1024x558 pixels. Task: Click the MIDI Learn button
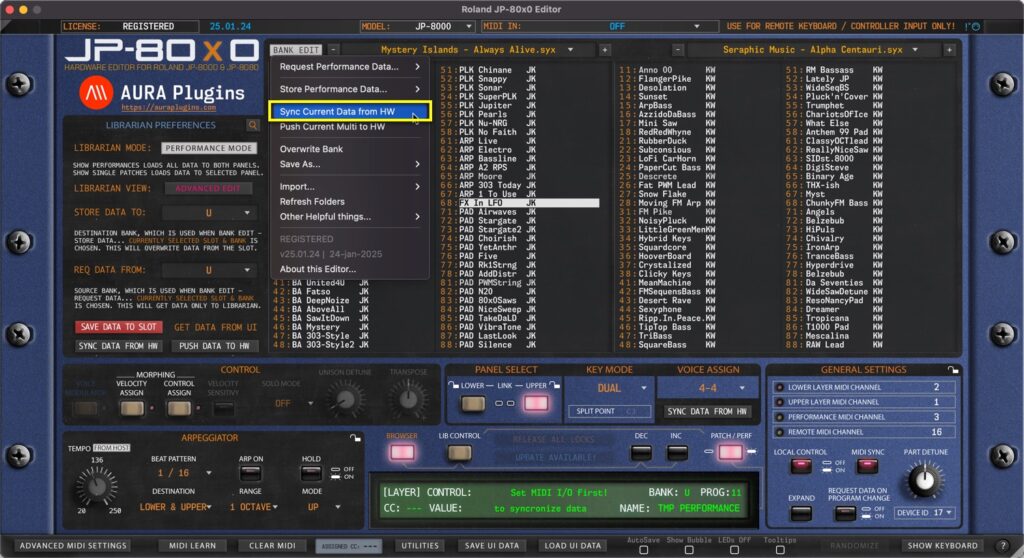click(192, 546)
